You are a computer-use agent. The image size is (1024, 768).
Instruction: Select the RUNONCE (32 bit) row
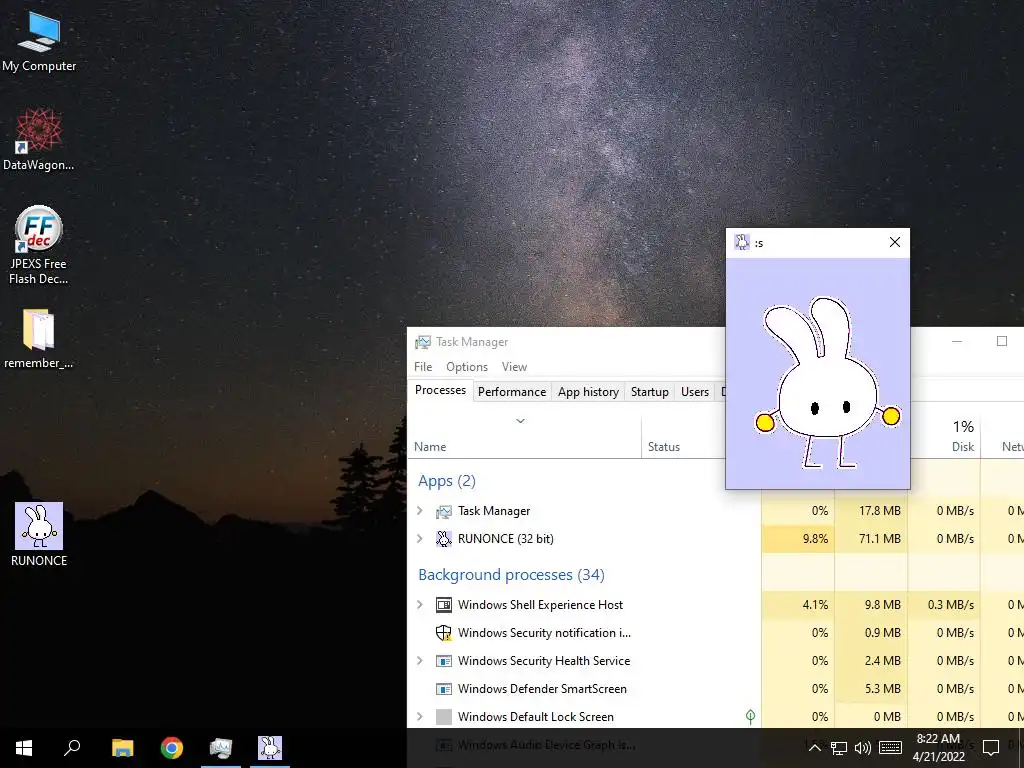tap(715, 539)
